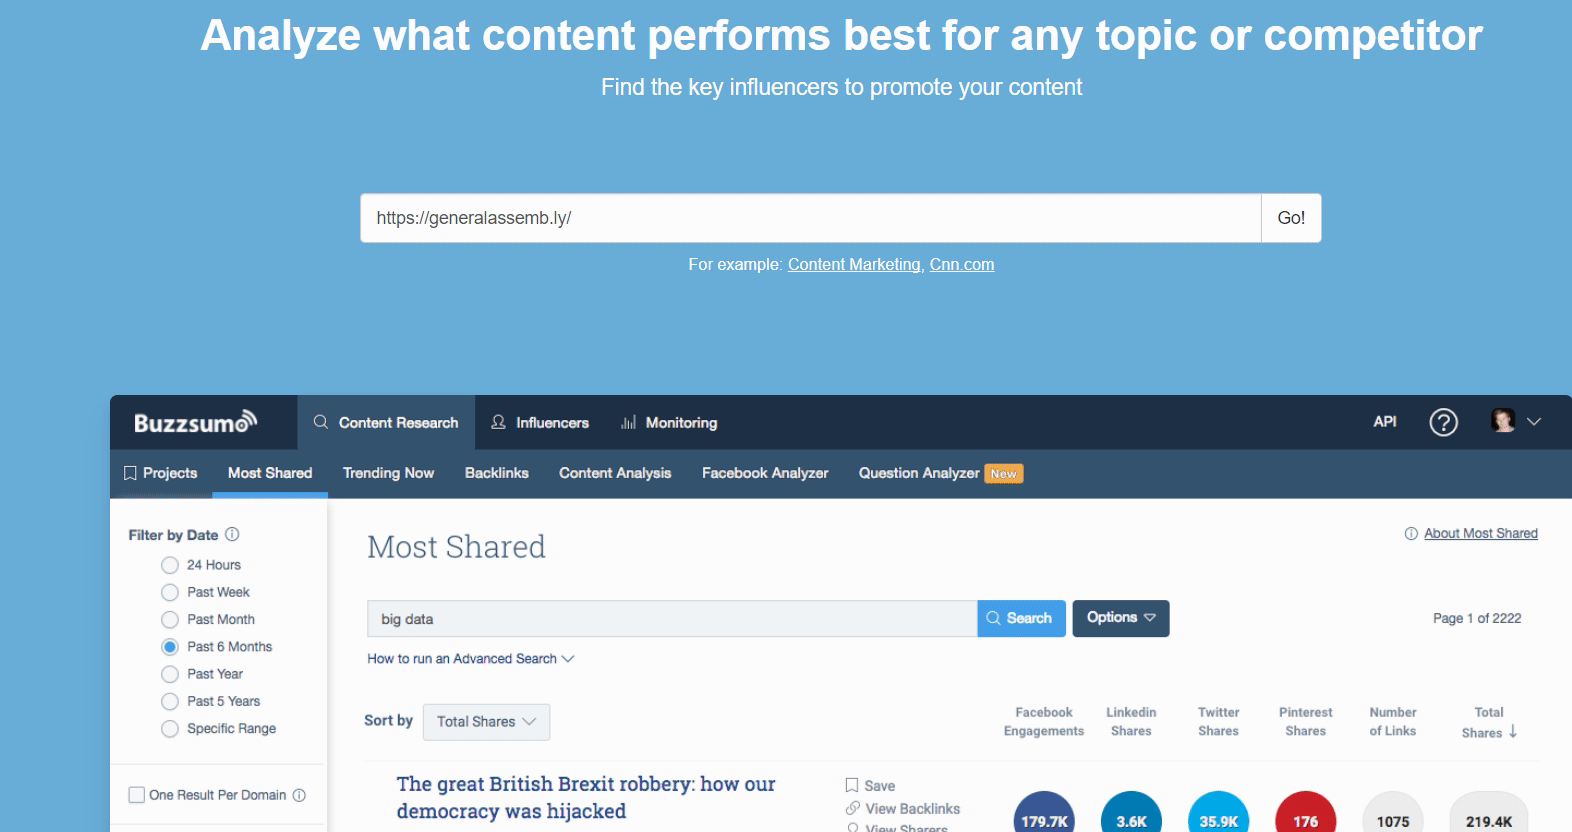
Task: Open the help question mark icon
Action: [1443, 423]
